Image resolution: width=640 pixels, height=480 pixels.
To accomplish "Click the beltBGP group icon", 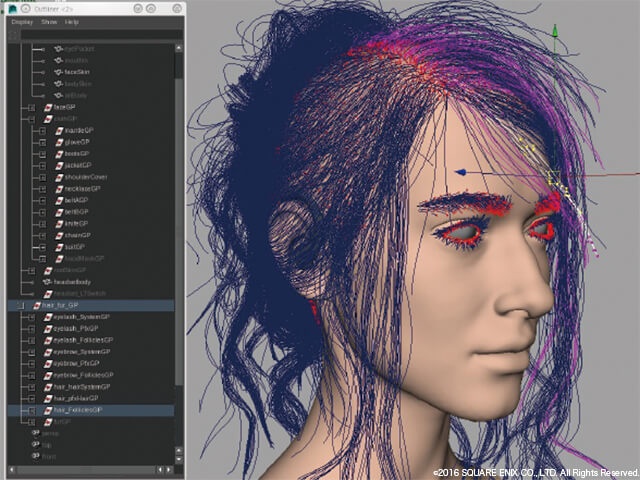I will [60, 212].
